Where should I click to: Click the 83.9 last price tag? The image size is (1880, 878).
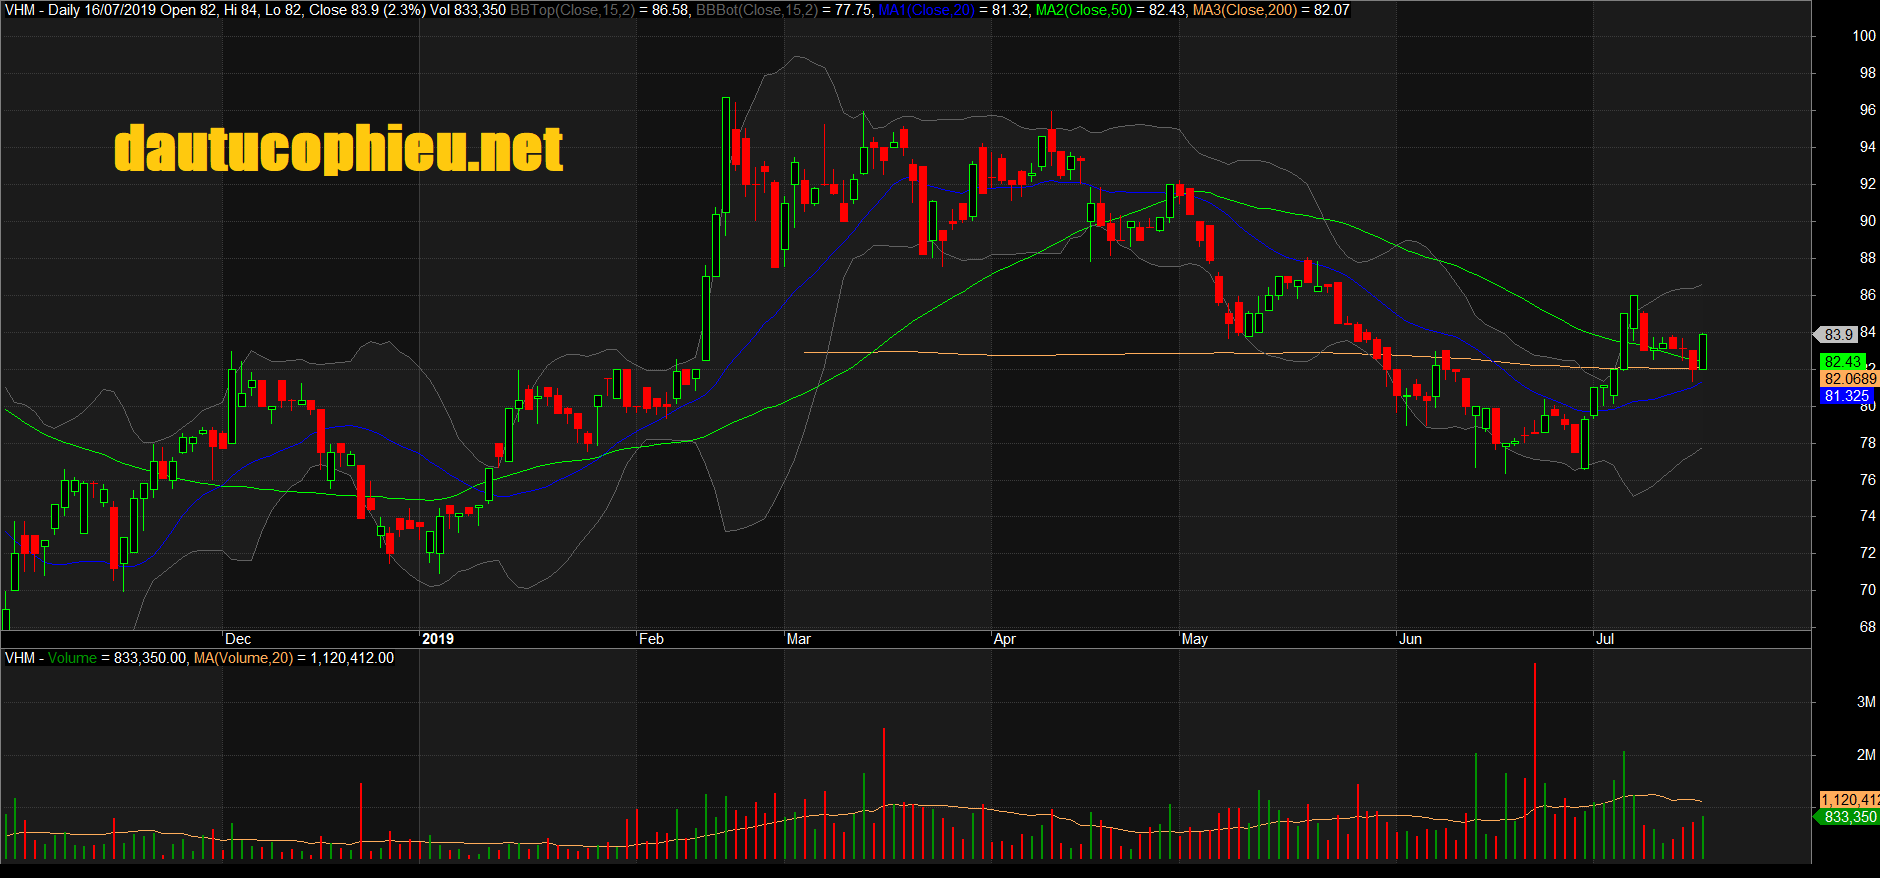pos(1838,335)
